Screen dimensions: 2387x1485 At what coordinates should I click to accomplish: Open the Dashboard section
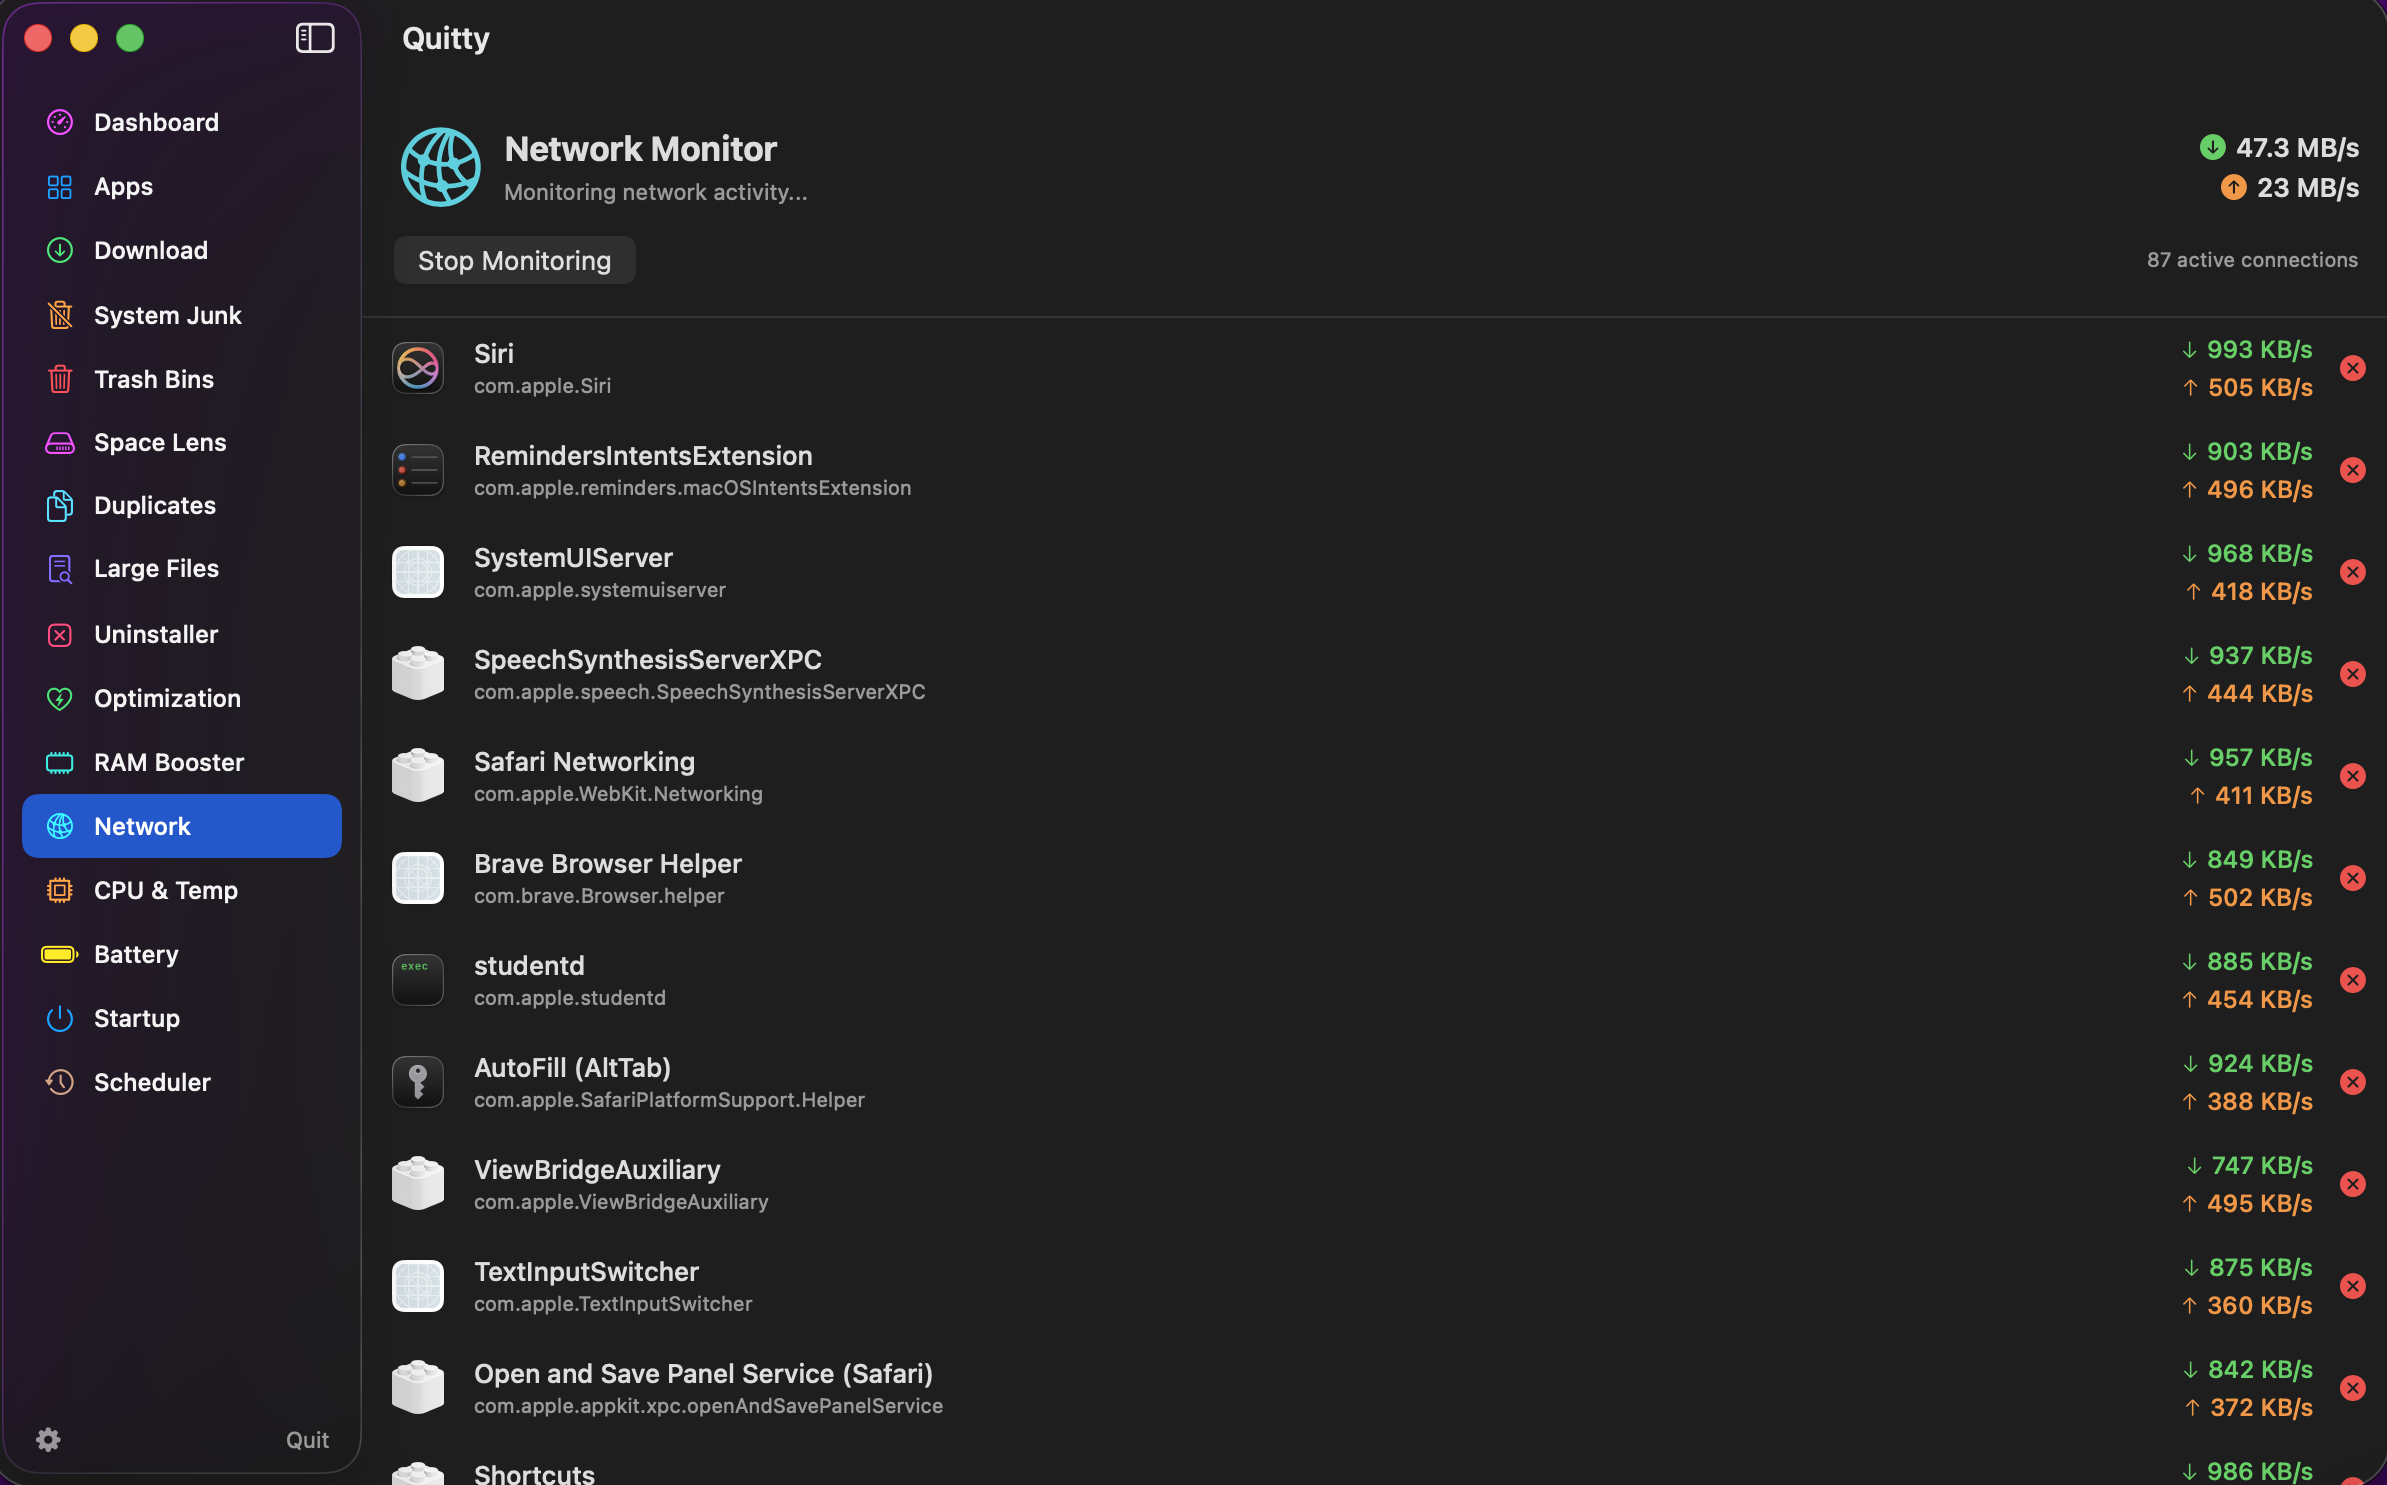(x=156, y=123)
